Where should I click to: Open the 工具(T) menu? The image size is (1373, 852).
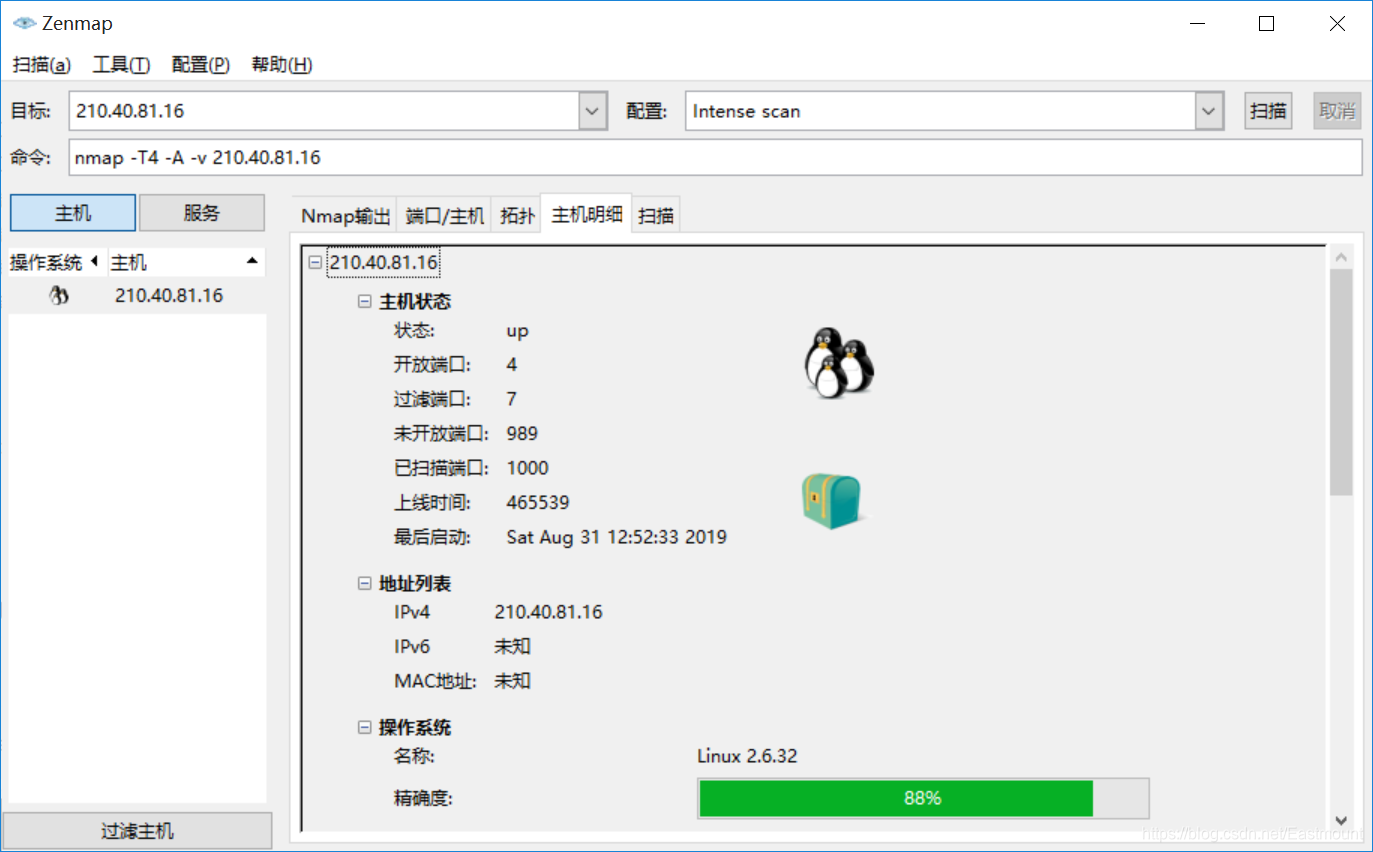(x=121, y=65)
